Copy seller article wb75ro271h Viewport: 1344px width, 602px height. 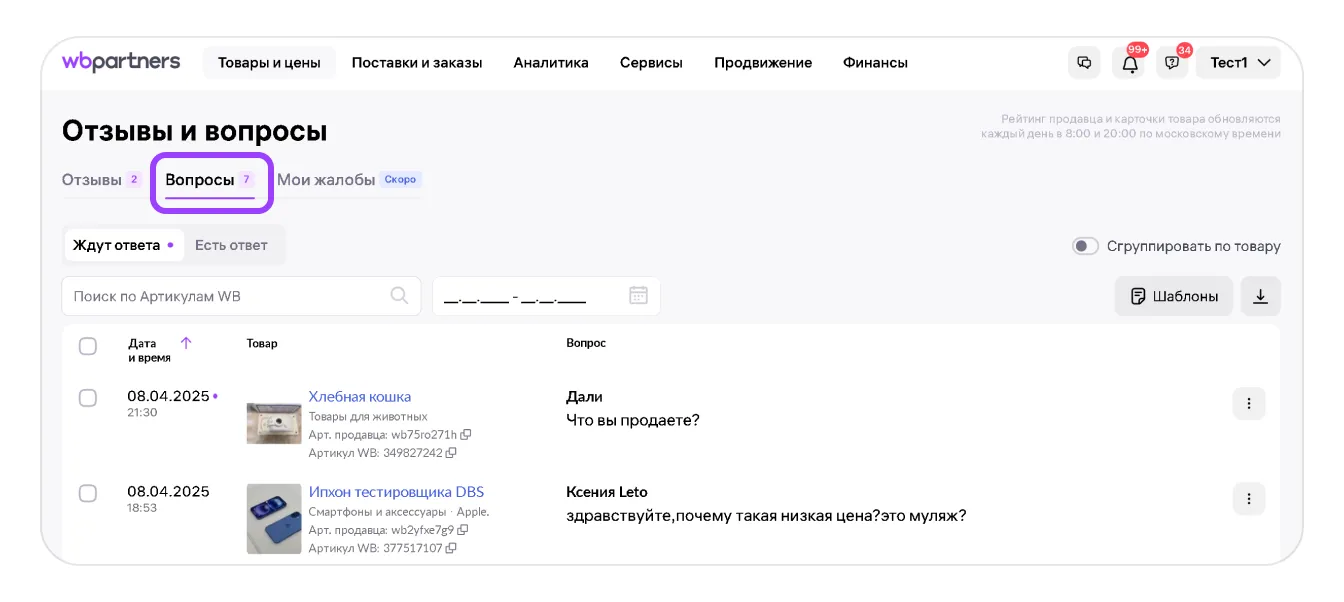coord(466,435)
